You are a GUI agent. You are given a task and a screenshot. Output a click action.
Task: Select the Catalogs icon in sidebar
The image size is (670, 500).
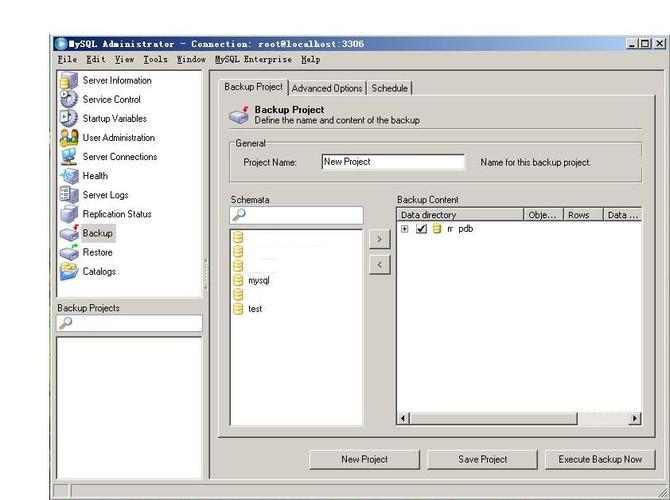pos(68,271)
